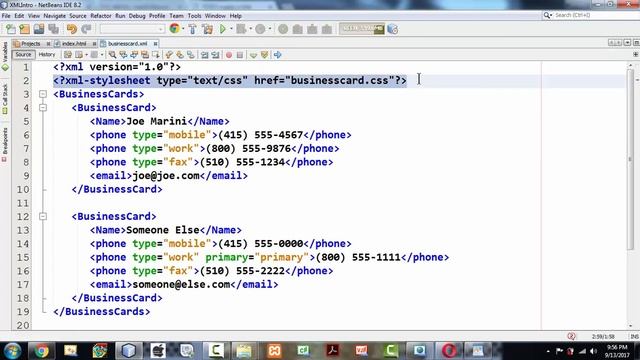Close the businesscard.xml tab
The height and width of the screenshot is (360, 640).
coord(156,43)
